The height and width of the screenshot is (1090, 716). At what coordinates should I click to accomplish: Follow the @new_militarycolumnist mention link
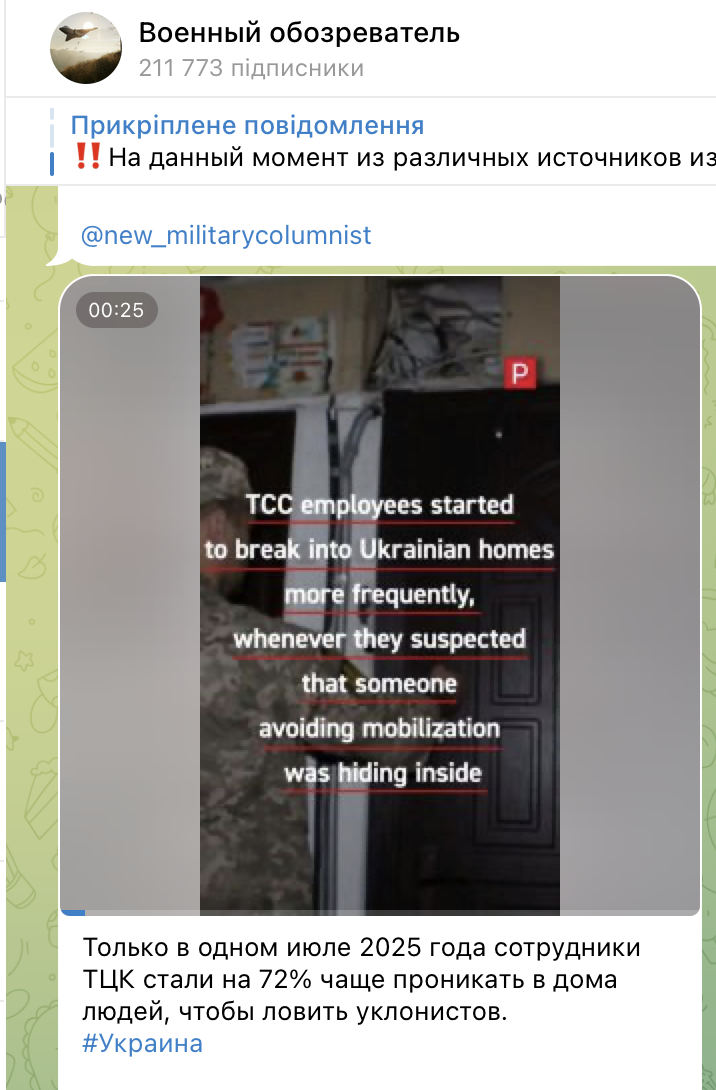226,235
